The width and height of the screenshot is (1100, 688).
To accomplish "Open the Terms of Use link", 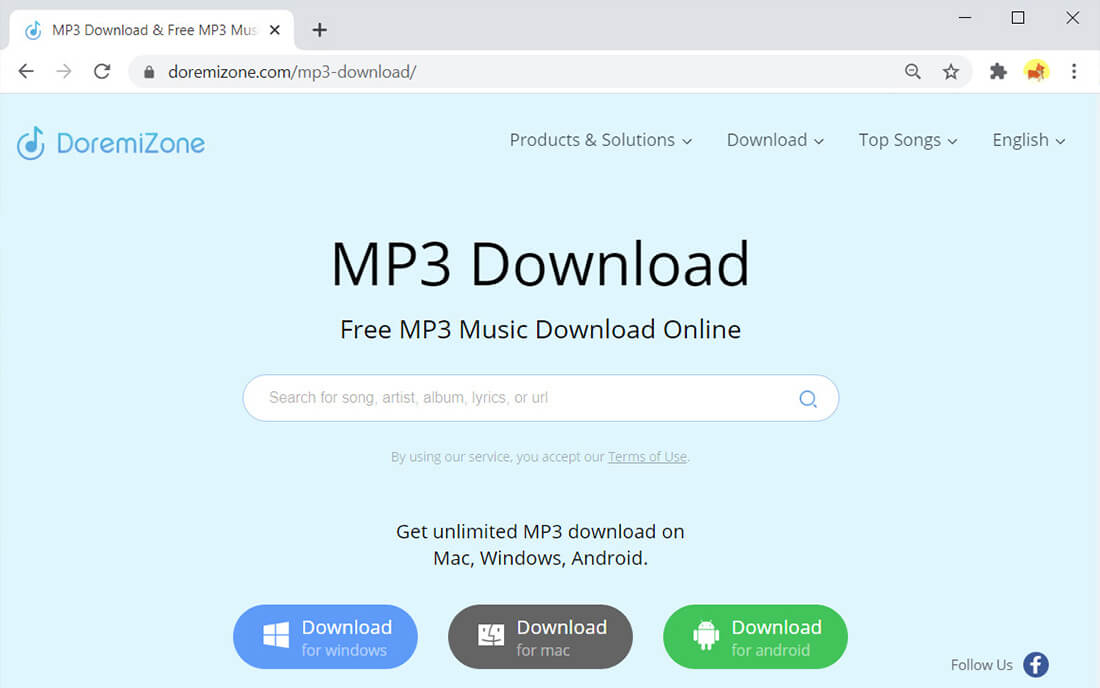I will 647,456.
